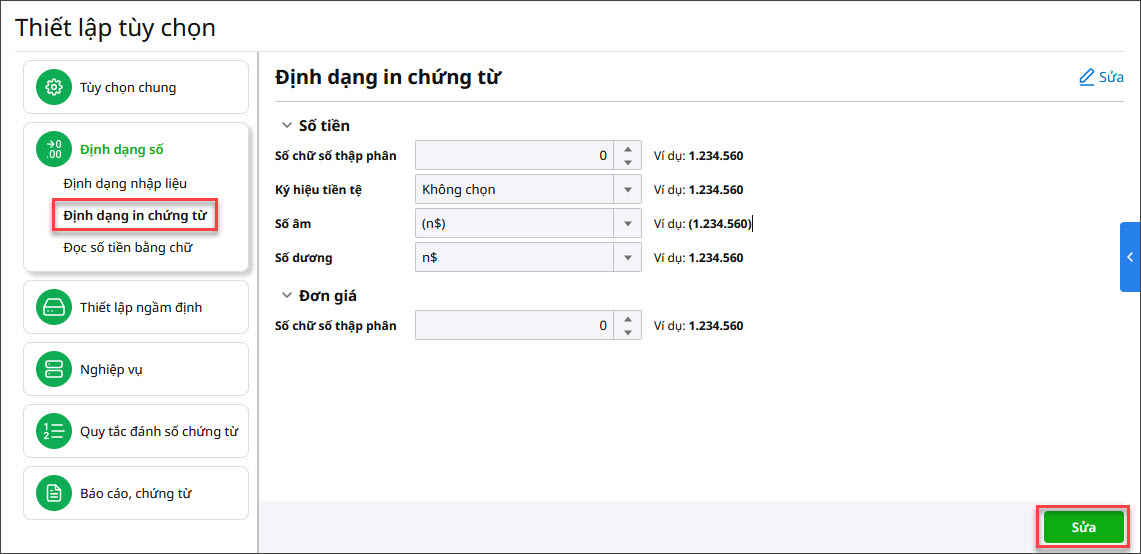The height and width of the screenshot is (554, 1141).
Task: Click the green Sửa button
Action: pyautogui.click(x=1083, y=527)
